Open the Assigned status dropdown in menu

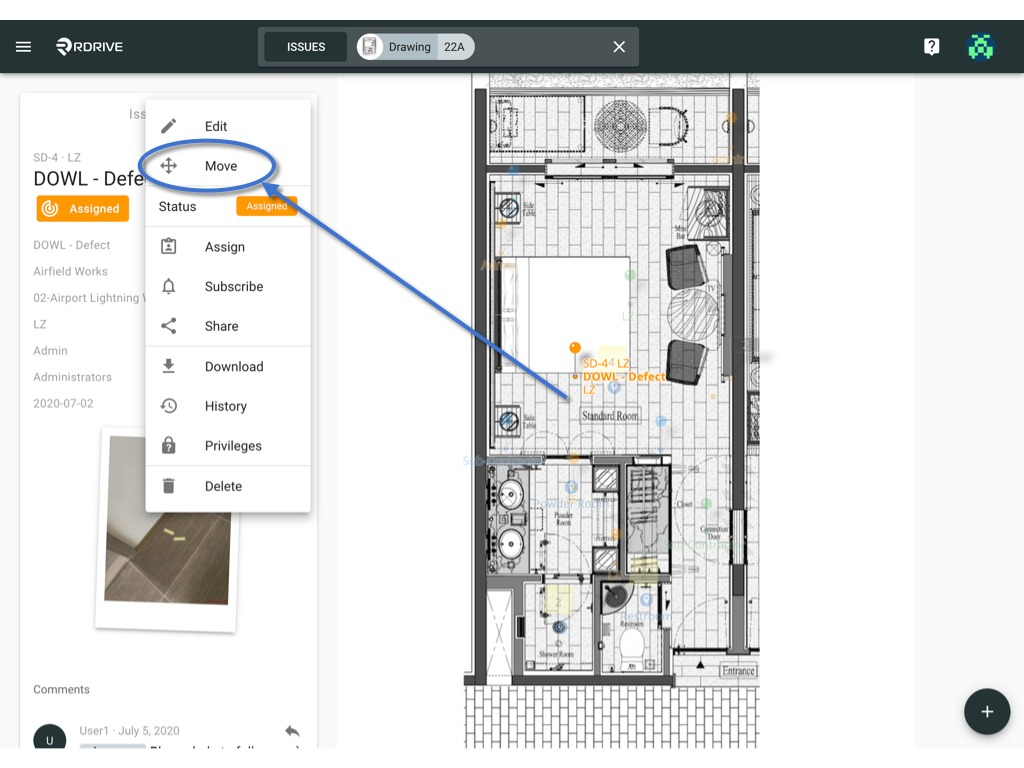tap(266, 206)
